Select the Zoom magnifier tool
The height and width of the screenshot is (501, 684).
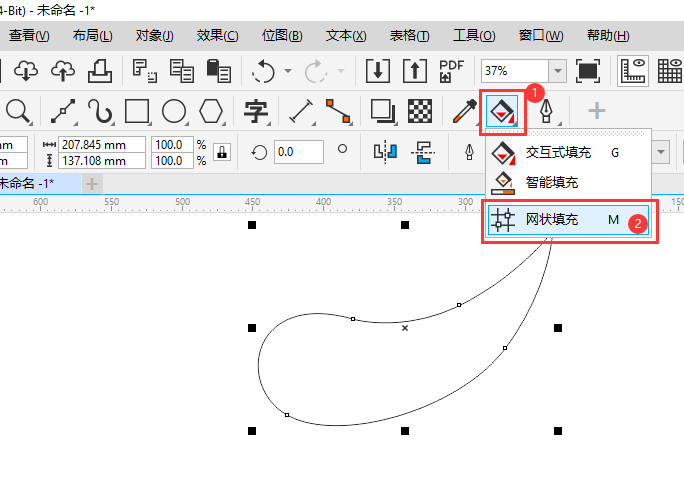click(x=18, y=111)
